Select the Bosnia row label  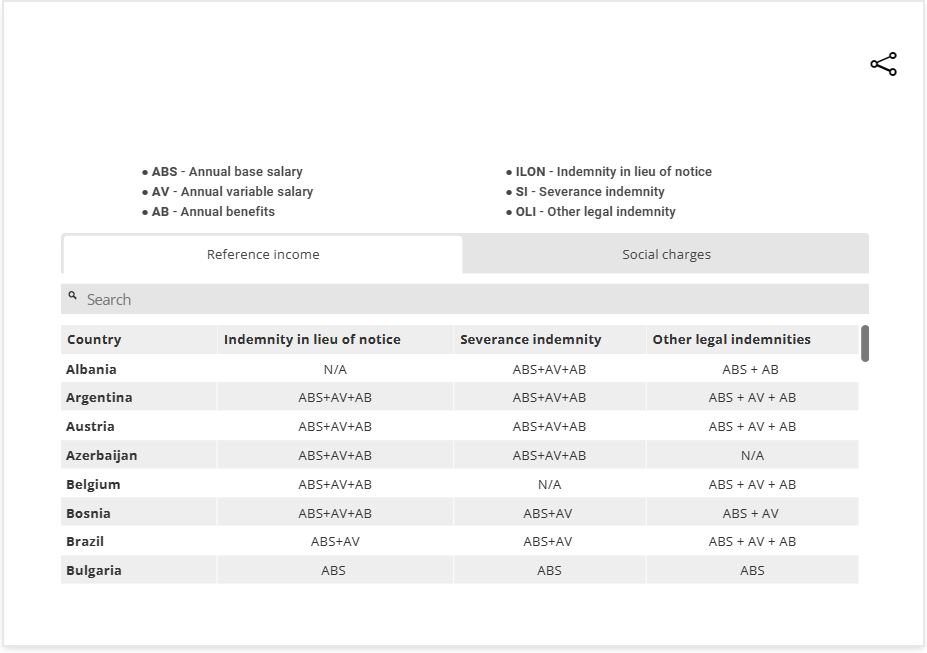pyautogui.click(x=88, y=513)
